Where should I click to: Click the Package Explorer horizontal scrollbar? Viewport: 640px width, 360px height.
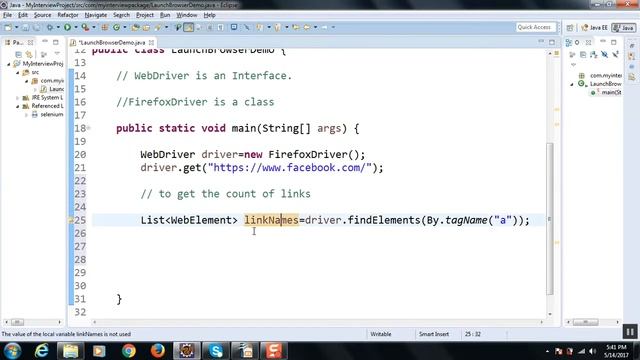point(17,322)
